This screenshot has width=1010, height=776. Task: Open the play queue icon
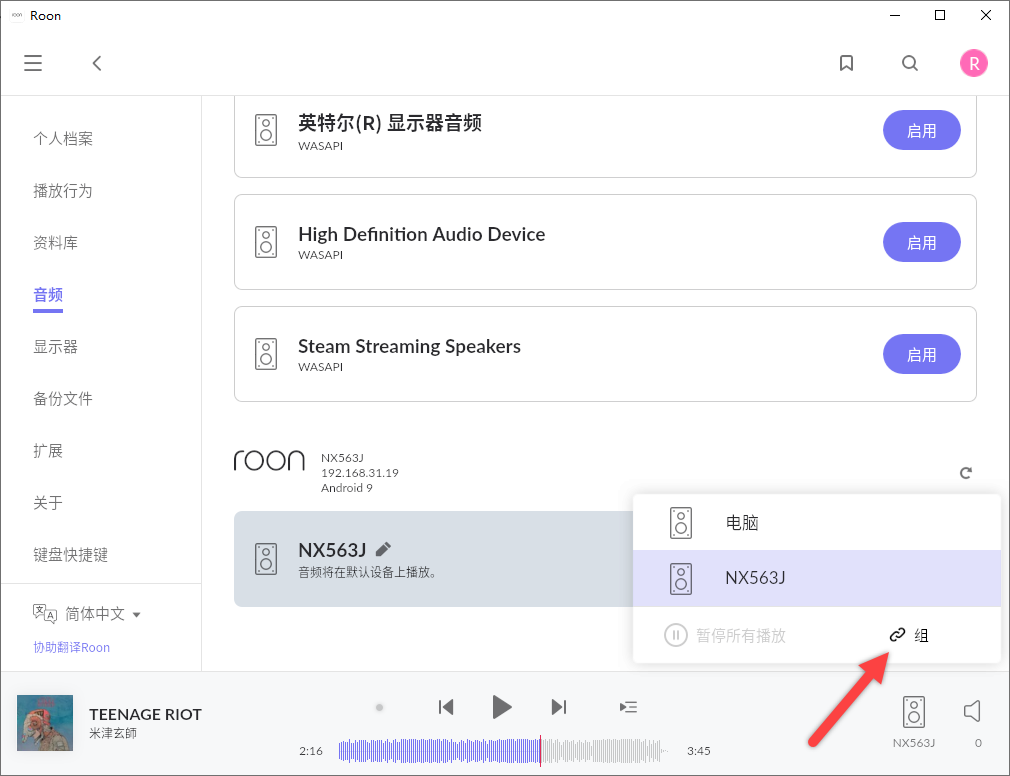[628, 708]
